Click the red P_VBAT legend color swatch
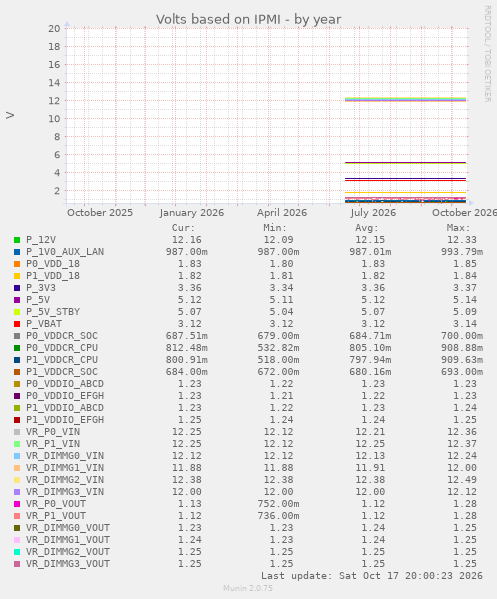Viewport: 497px width, 599px height. [x=17, y=324]
